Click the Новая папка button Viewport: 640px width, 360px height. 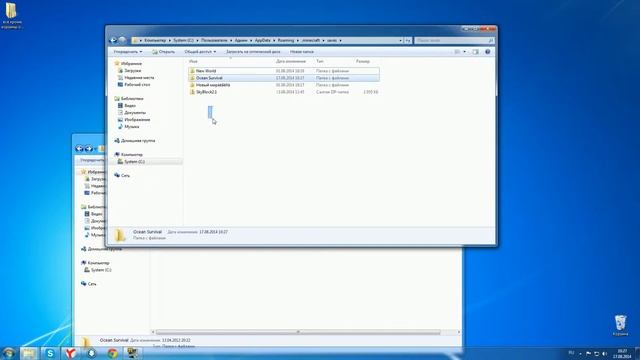click(302, 52)
